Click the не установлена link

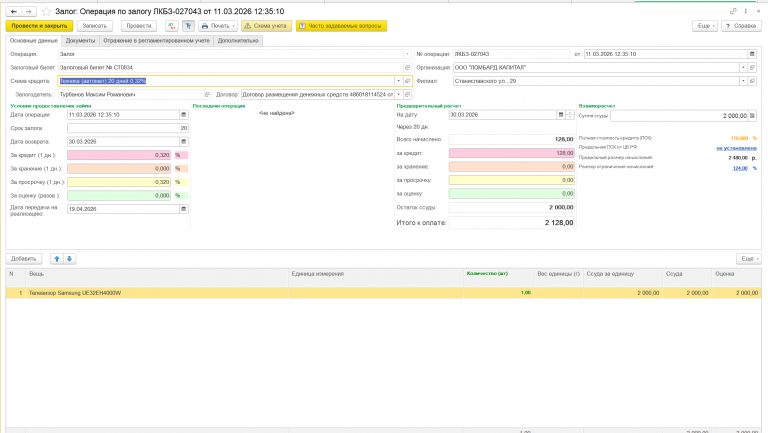coord(736,147)
